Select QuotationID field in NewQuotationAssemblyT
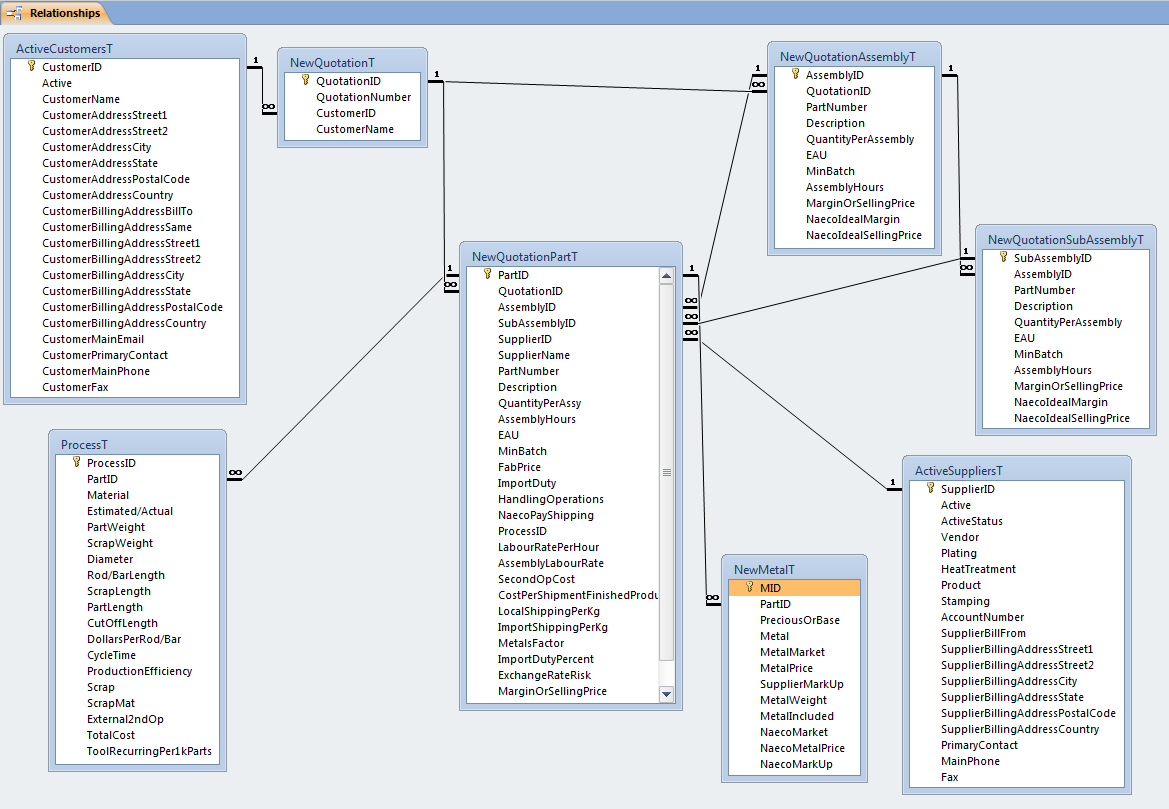The width and height of the screenshot is (1169, 809). click(x=854, y=91)
